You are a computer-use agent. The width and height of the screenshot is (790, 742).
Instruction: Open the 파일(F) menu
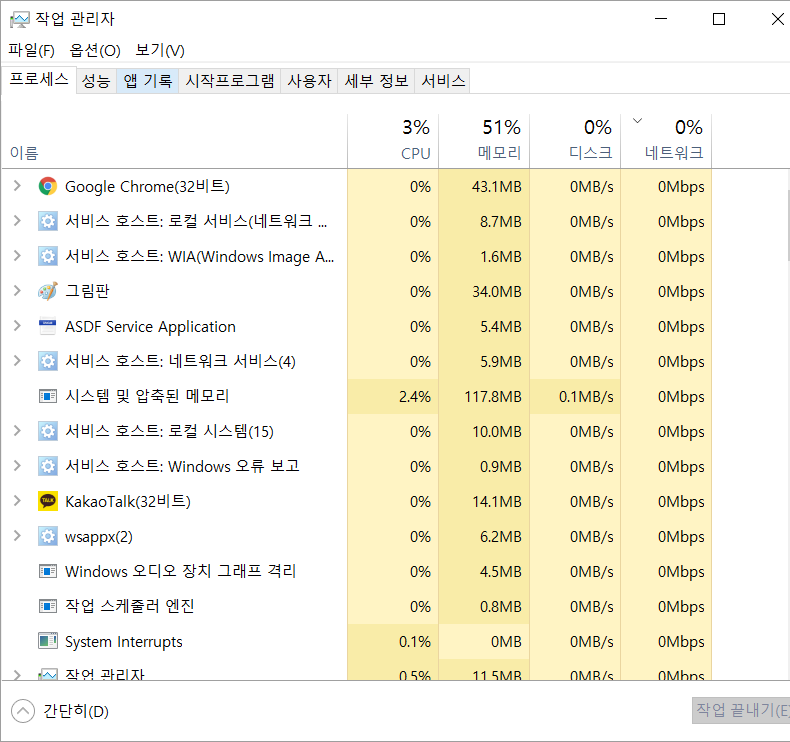(31, 50)
